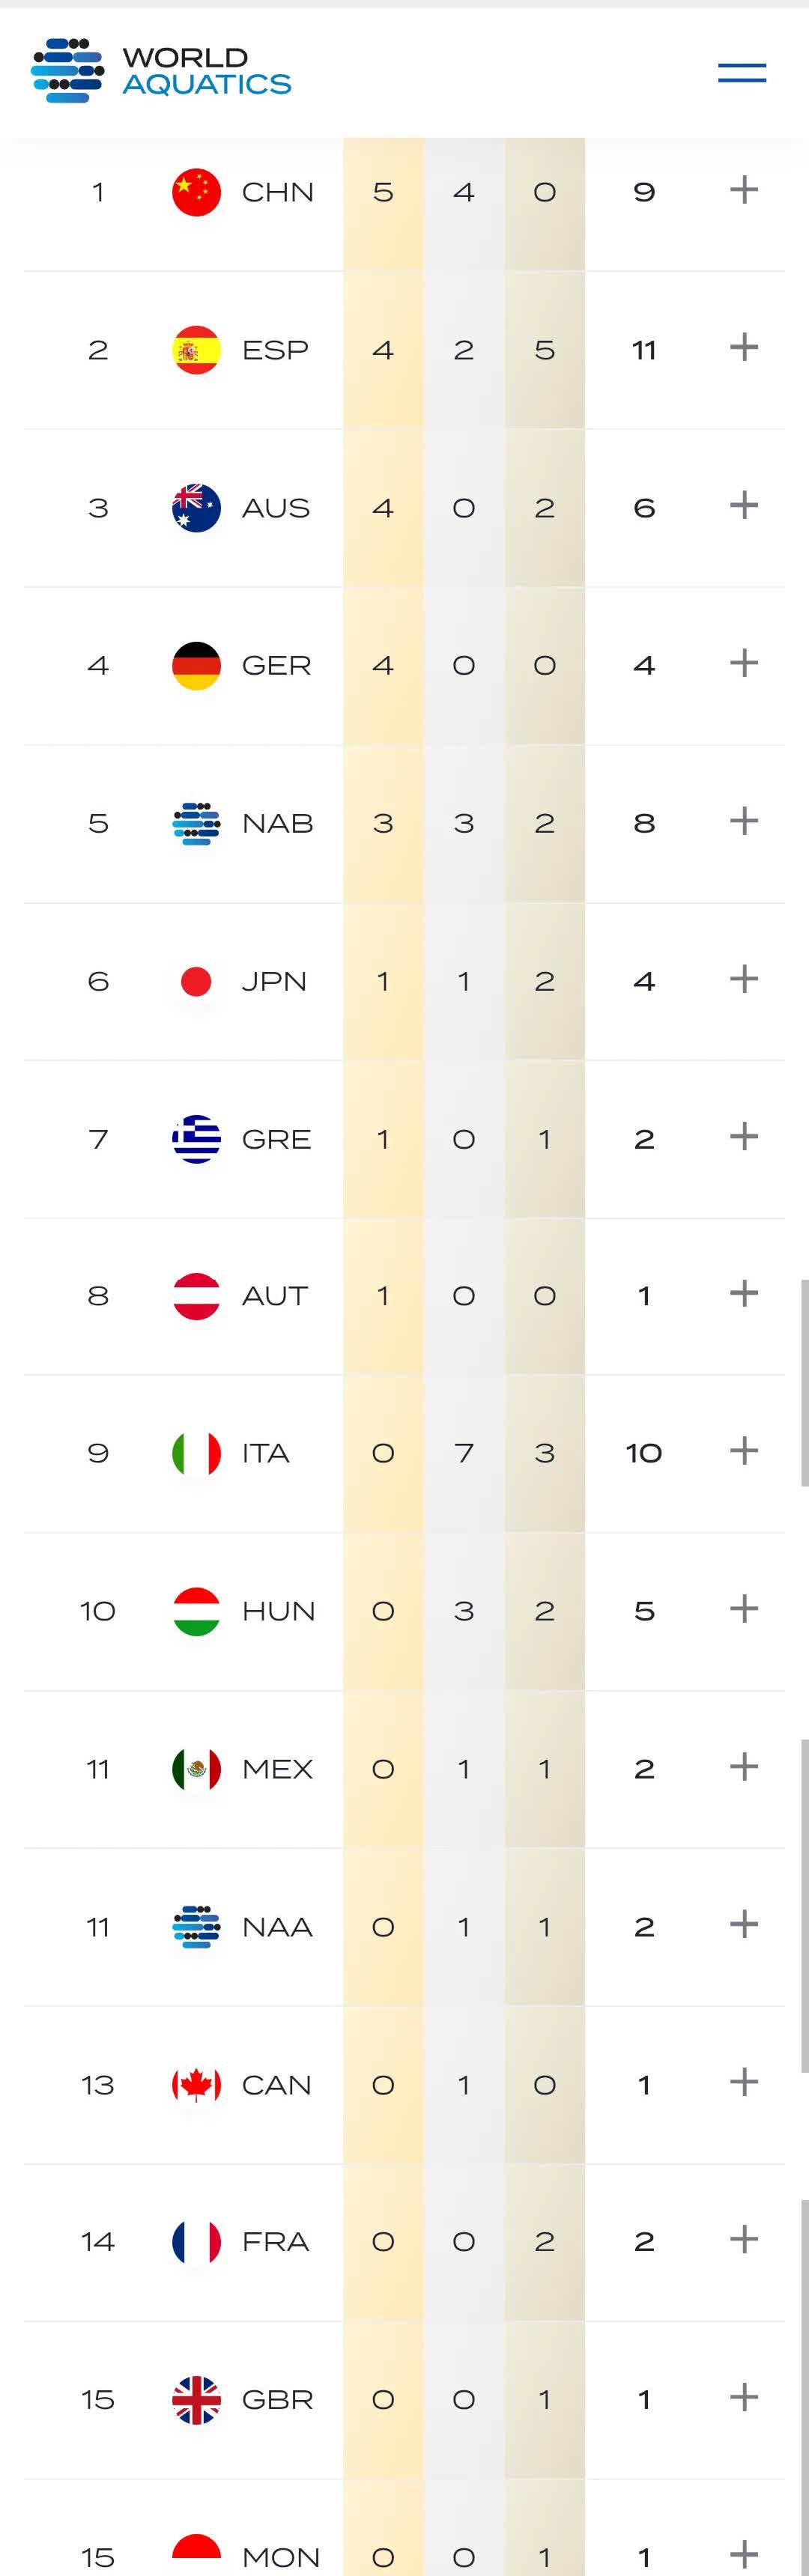Open the hamburger menu icon
Viewport: 809px width, 2576px height.
pos(742,72)
